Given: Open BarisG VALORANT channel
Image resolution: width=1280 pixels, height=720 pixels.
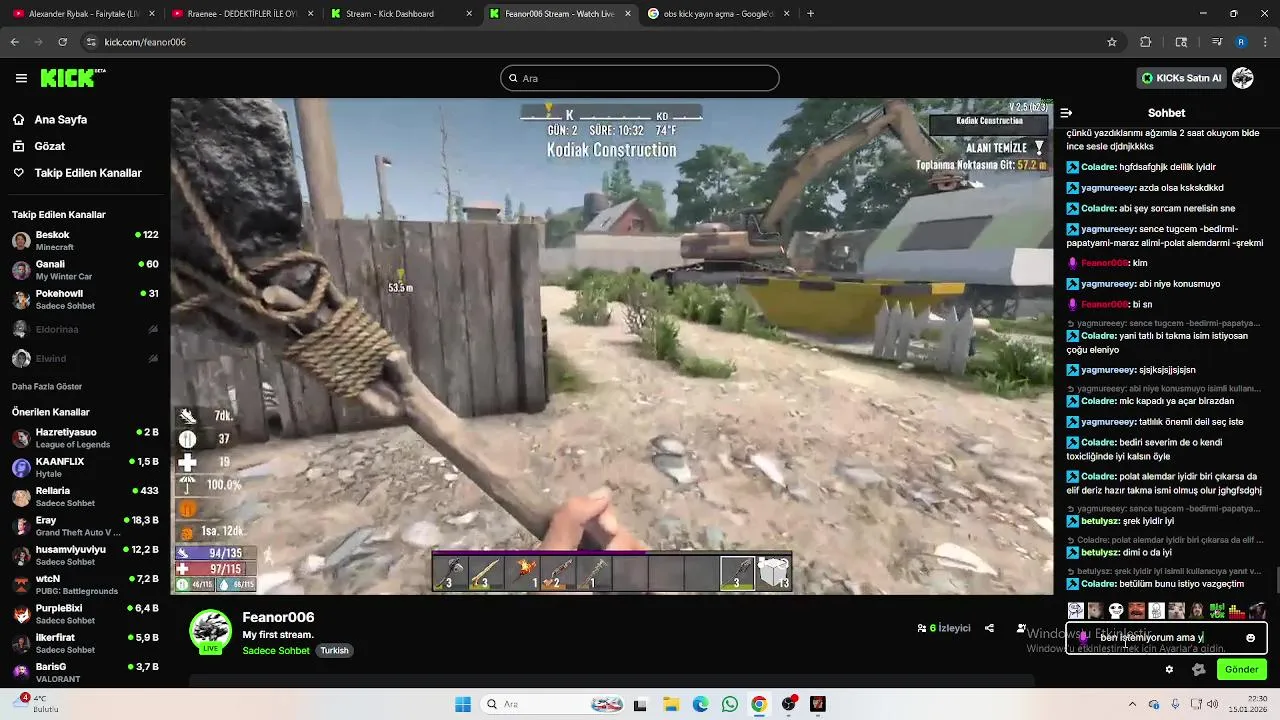Looking at the screenshot, I should click(85, 672).
